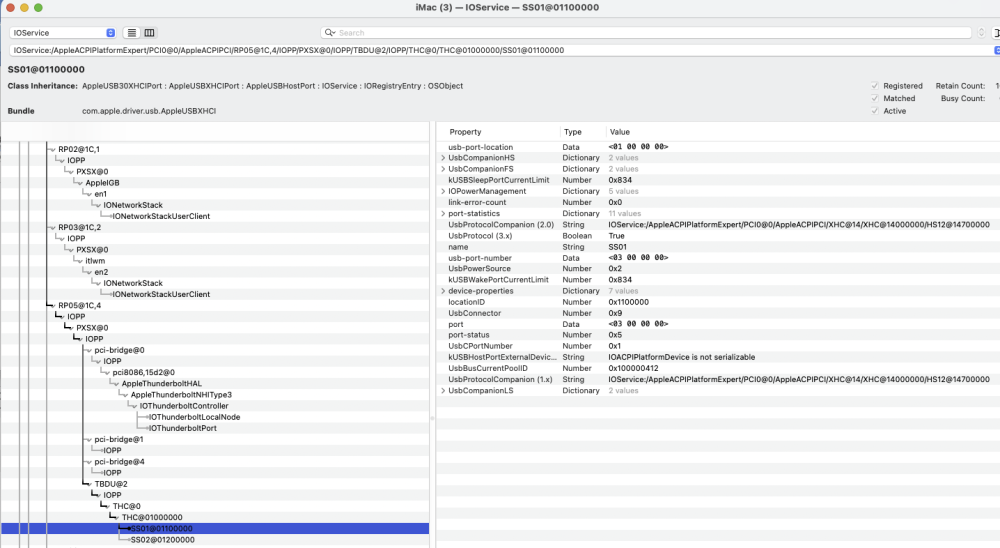Image resolution: width=1000 pixels, height=548 pixels.
Task: Select pci8086,15d2@0 in the tree
Action: (143, 373)
